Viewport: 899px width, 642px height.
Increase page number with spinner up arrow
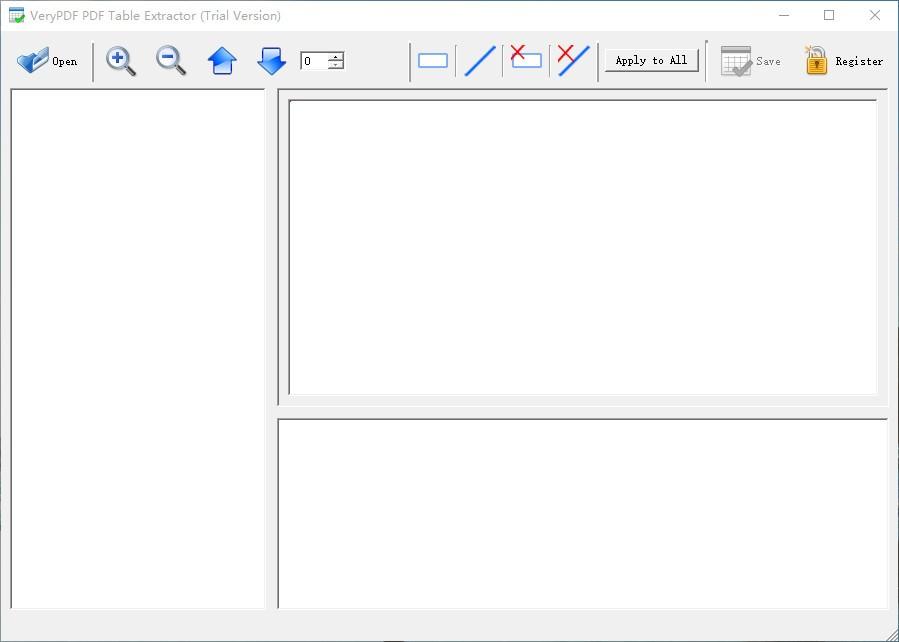[336, 56]
